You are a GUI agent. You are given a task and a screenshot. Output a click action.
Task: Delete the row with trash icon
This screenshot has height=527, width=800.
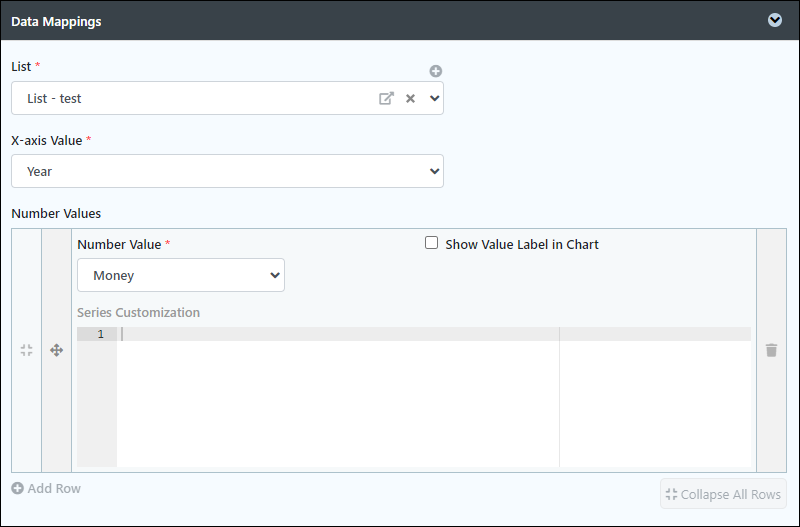coord(771,350)
